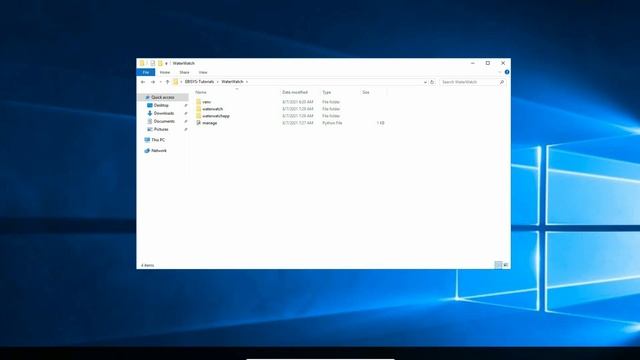Click the waterwatchapp folder icon

coord(198,116)
